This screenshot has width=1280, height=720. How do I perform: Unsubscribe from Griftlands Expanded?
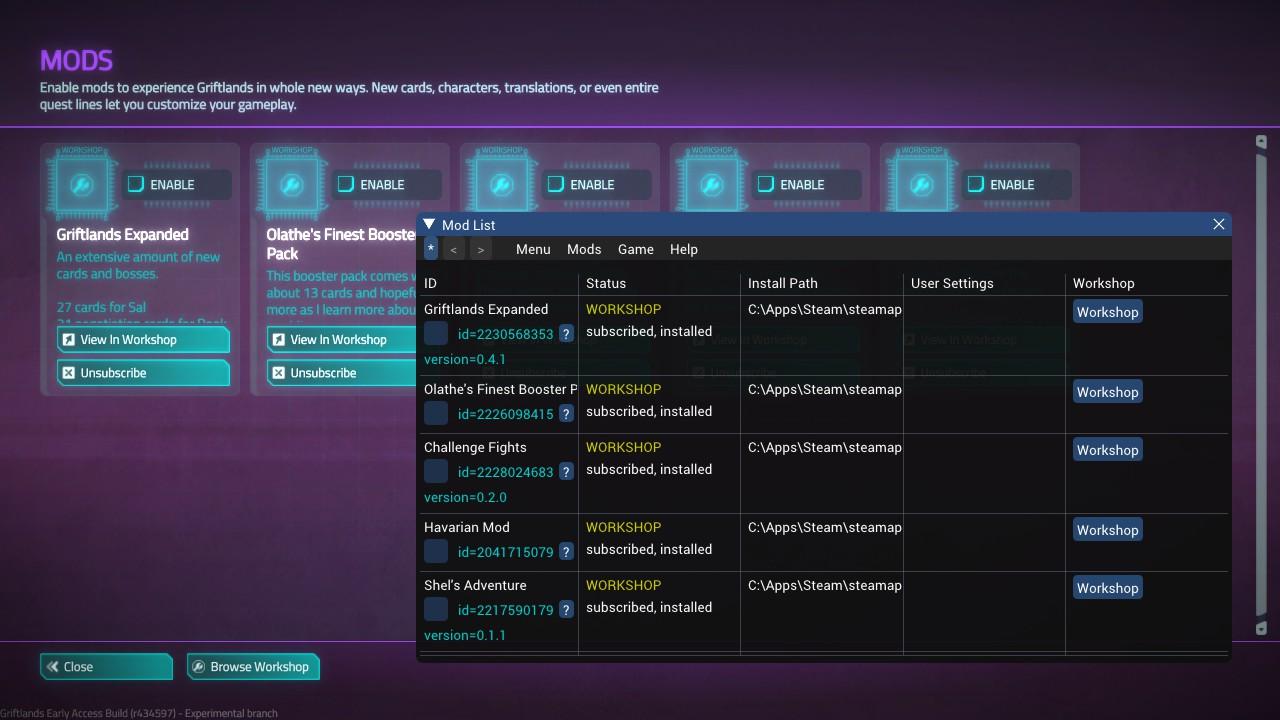(x=143, y=373)
